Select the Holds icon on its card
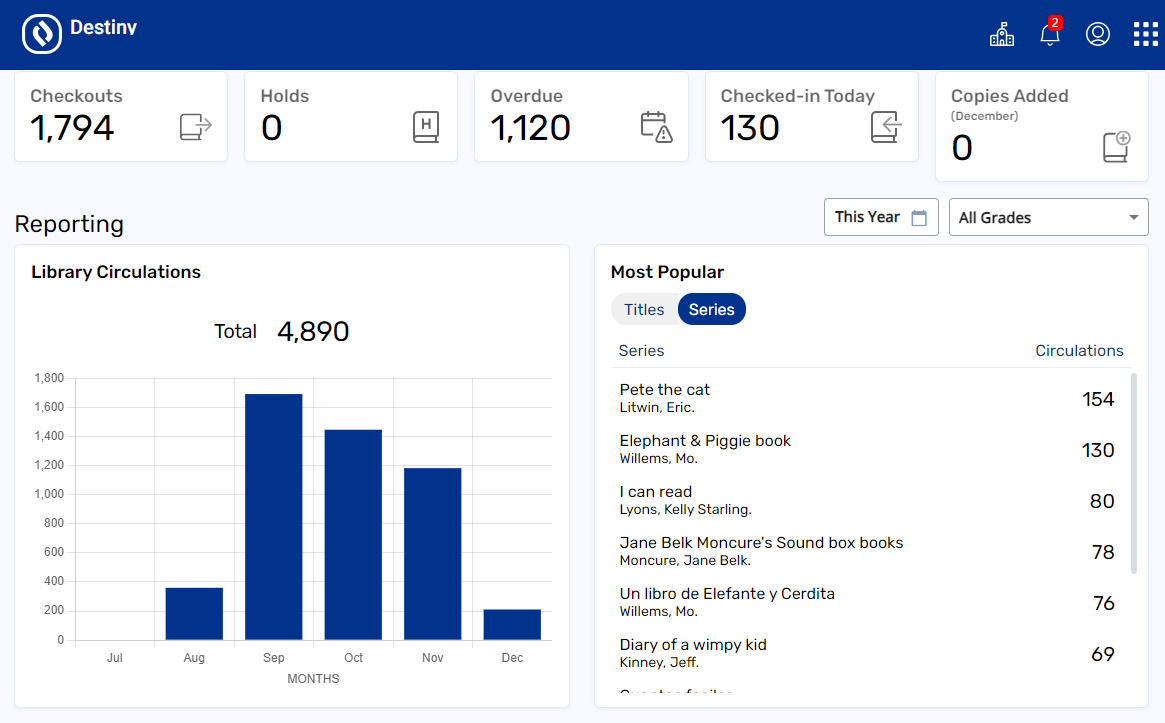Screen dimensions: 1165x723 point(426,126)
